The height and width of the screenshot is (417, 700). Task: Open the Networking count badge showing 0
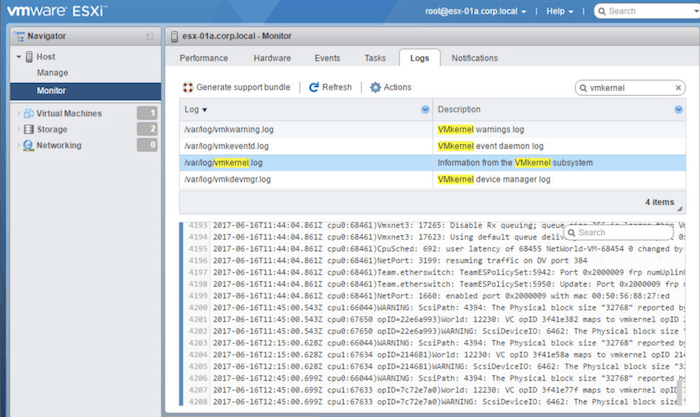tap(147, 145)
